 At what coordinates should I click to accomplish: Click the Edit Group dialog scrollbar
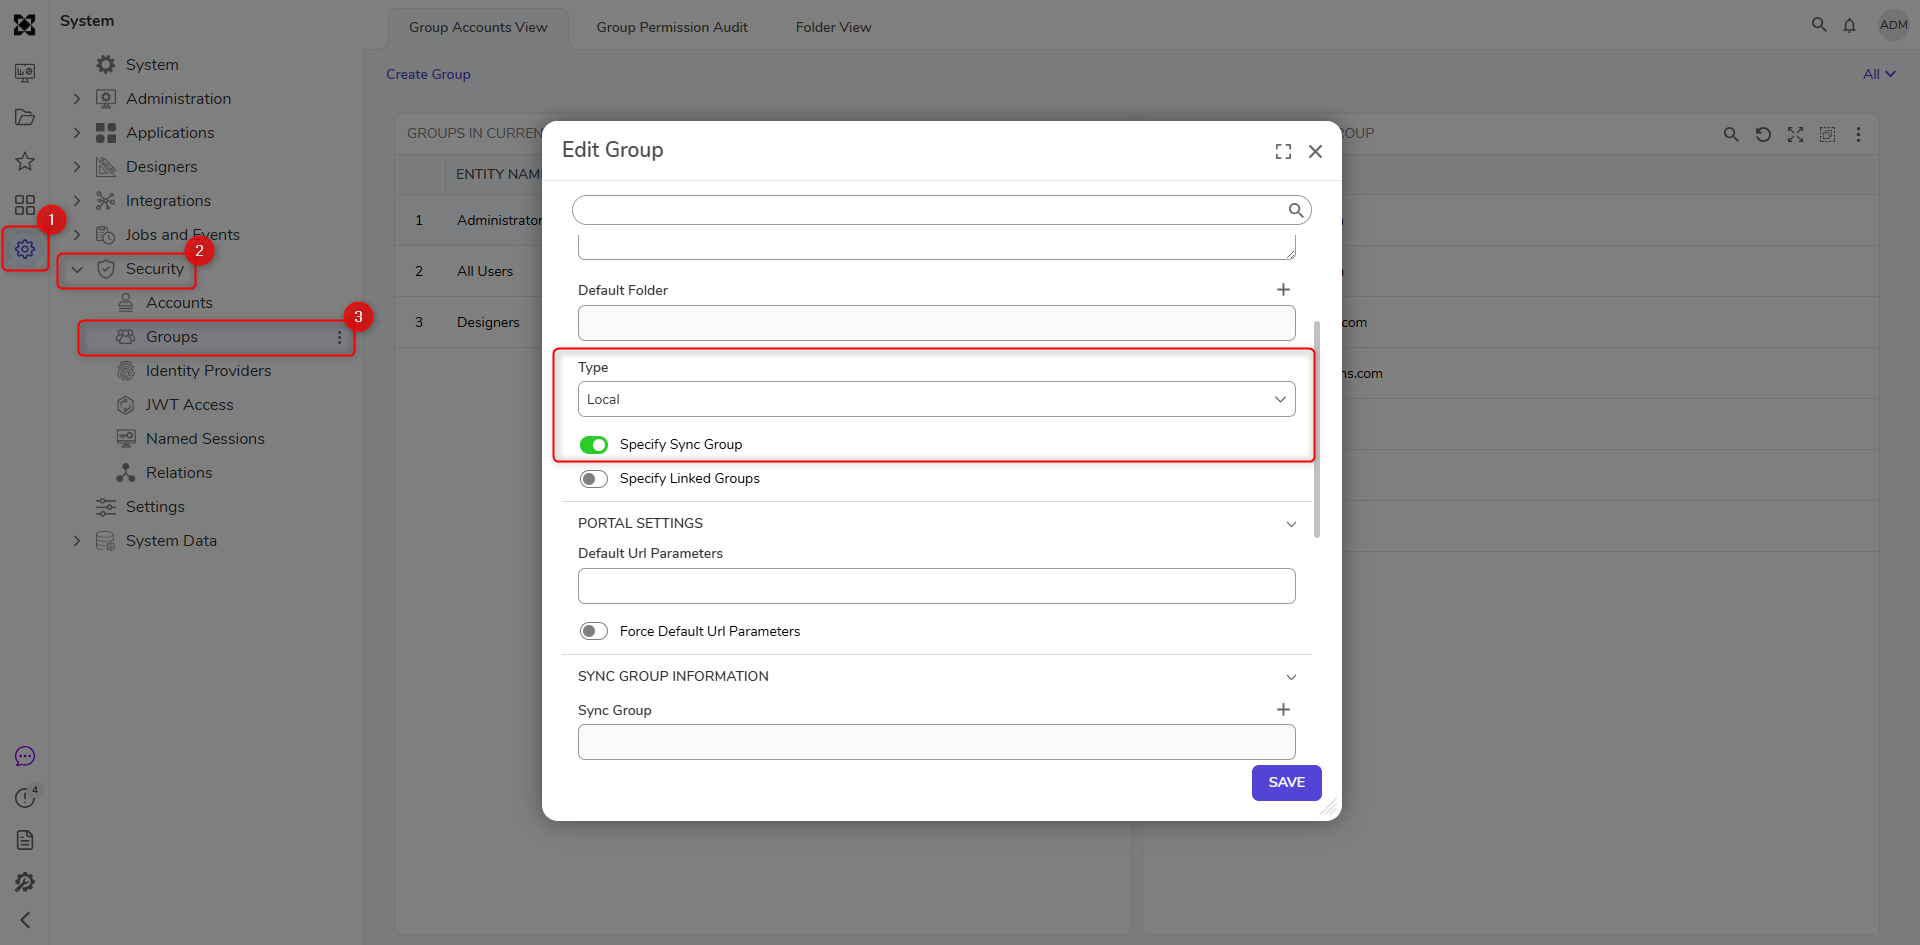pyautogui.click(x=1317, y=430)
